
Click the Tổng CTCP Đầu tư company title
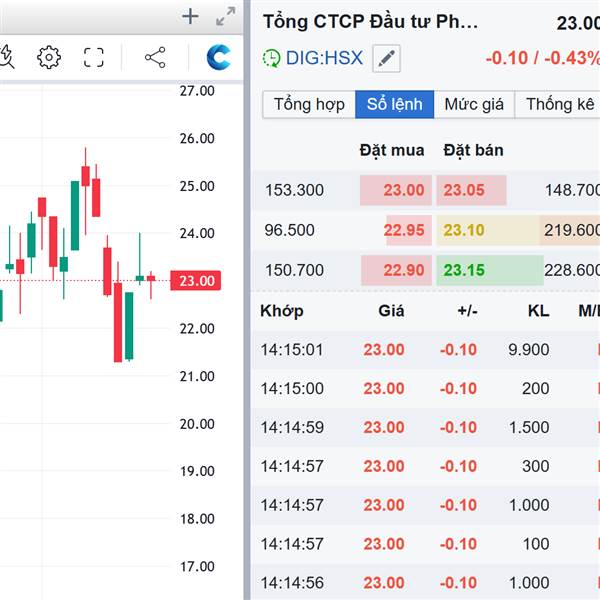point(370,22)
